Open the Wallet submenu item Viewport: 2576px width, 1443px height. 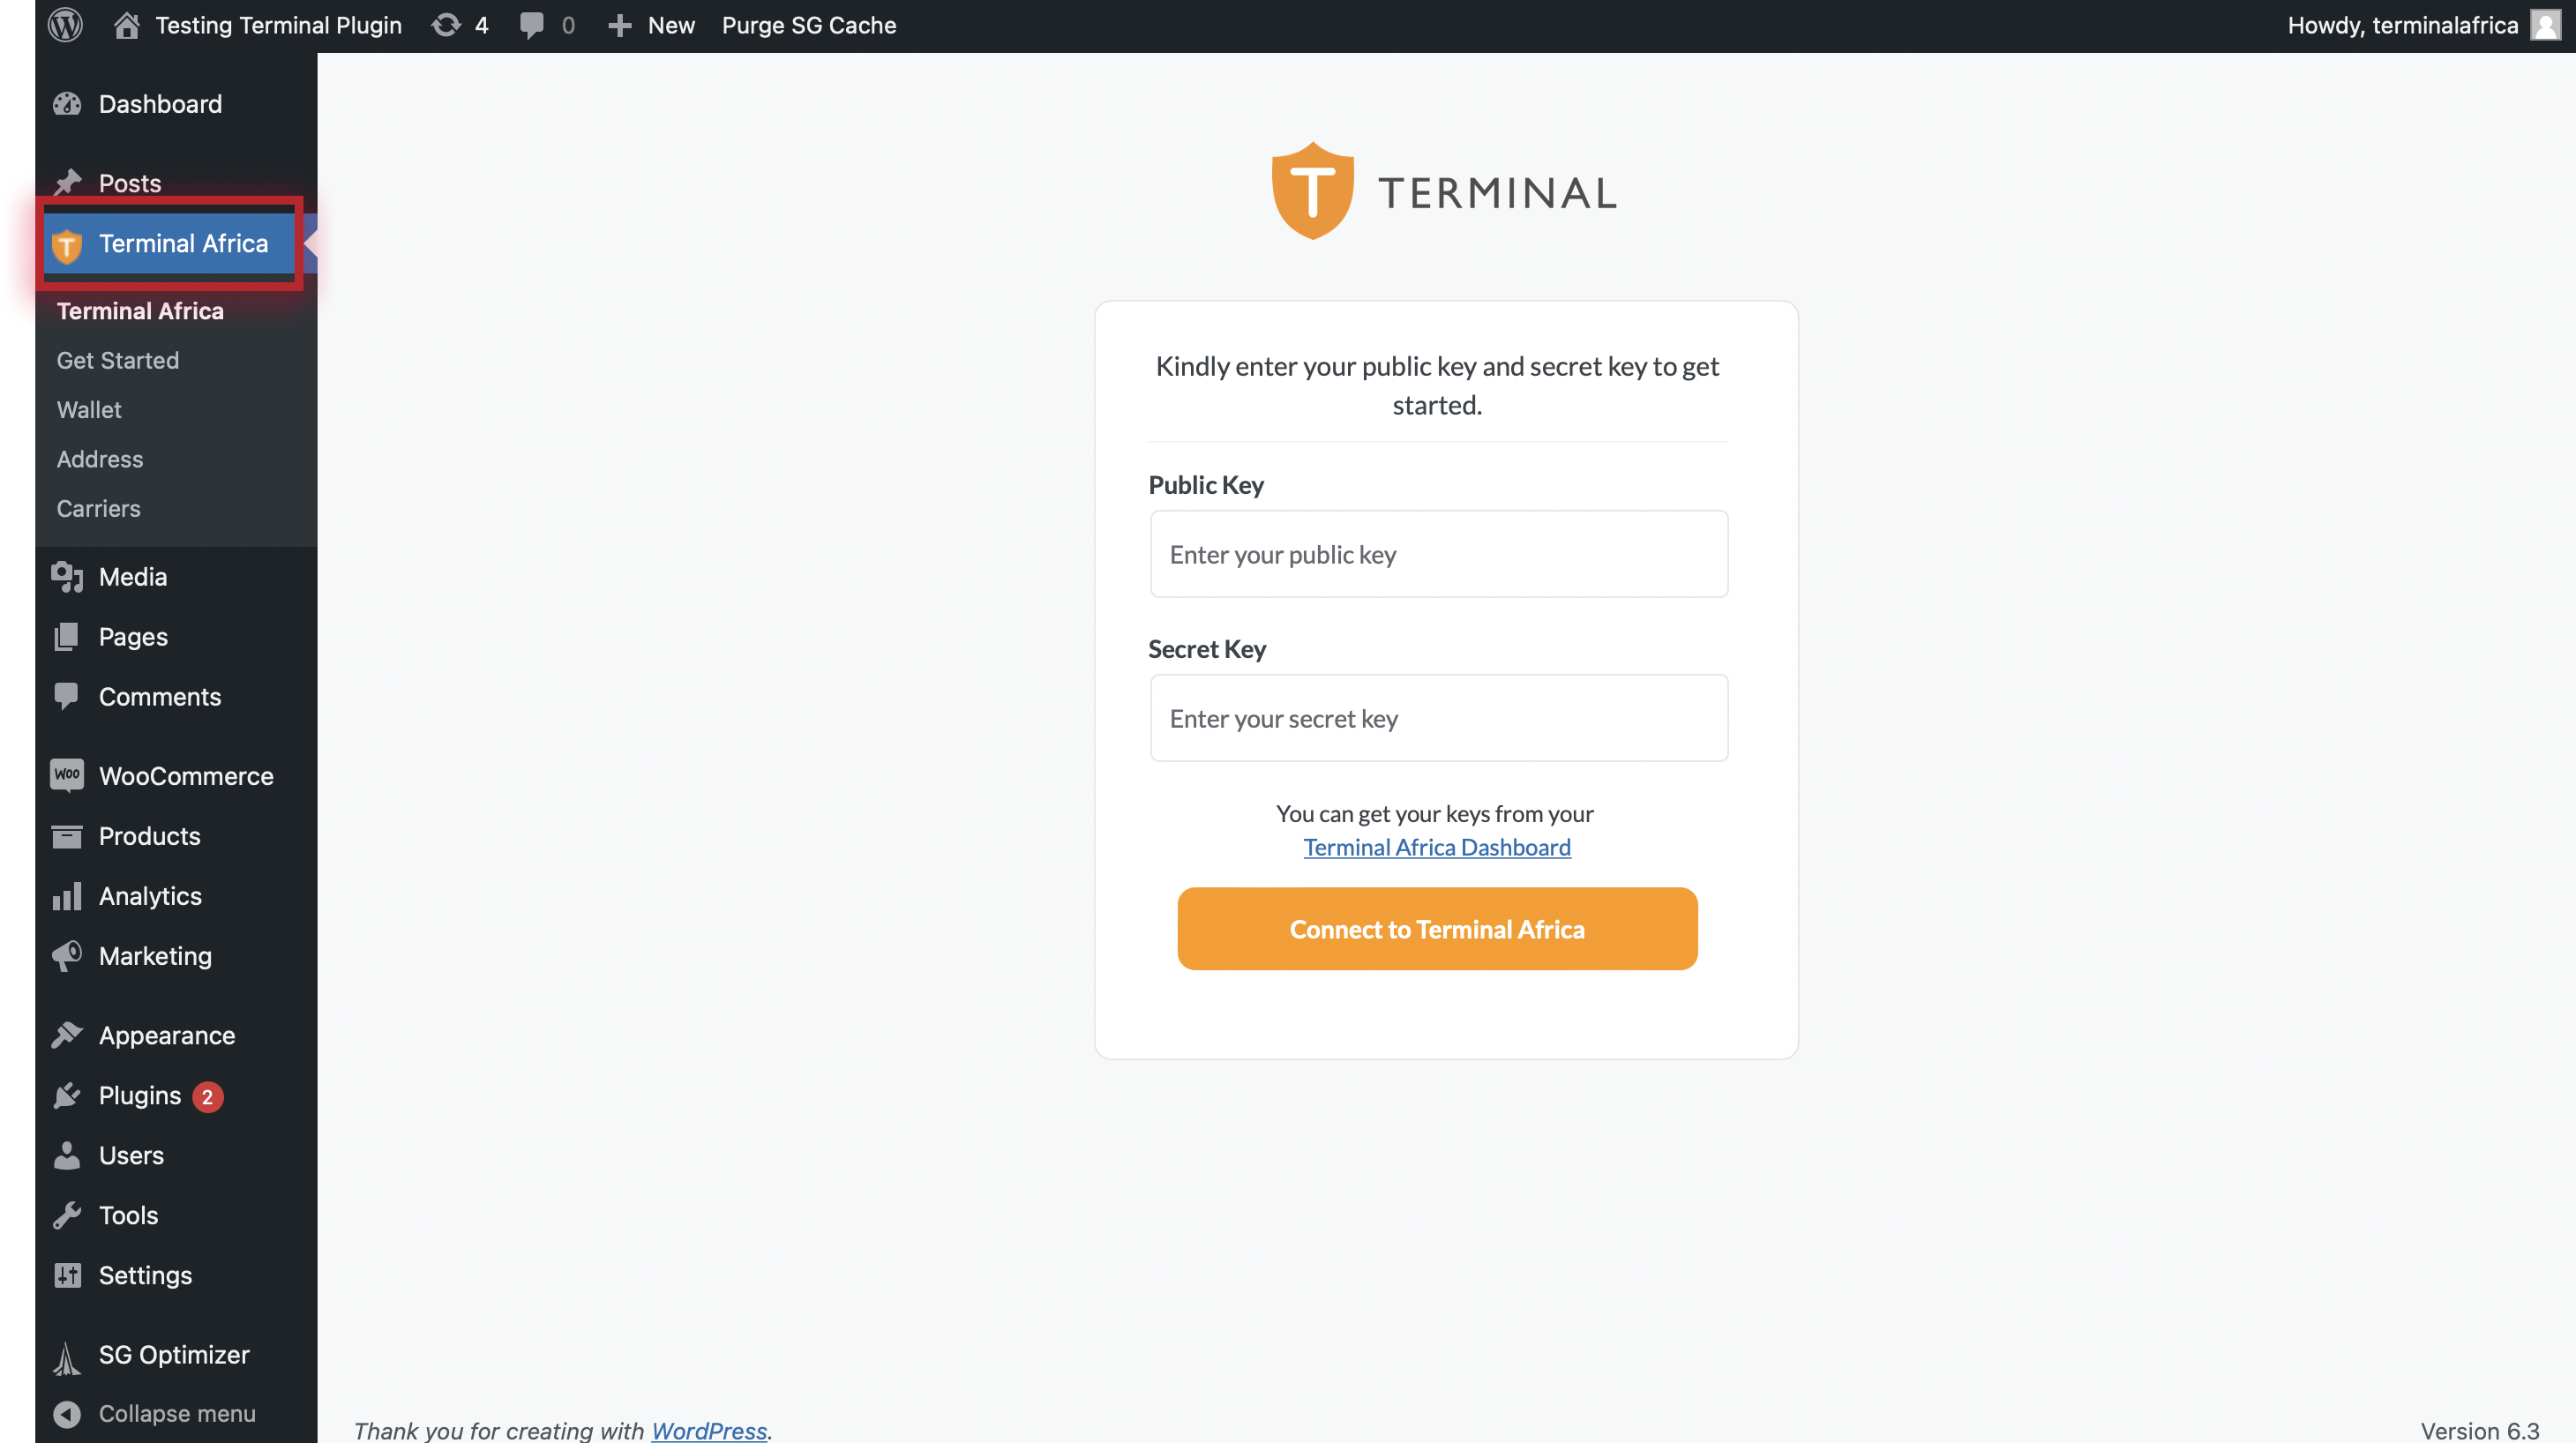(89, 410)
